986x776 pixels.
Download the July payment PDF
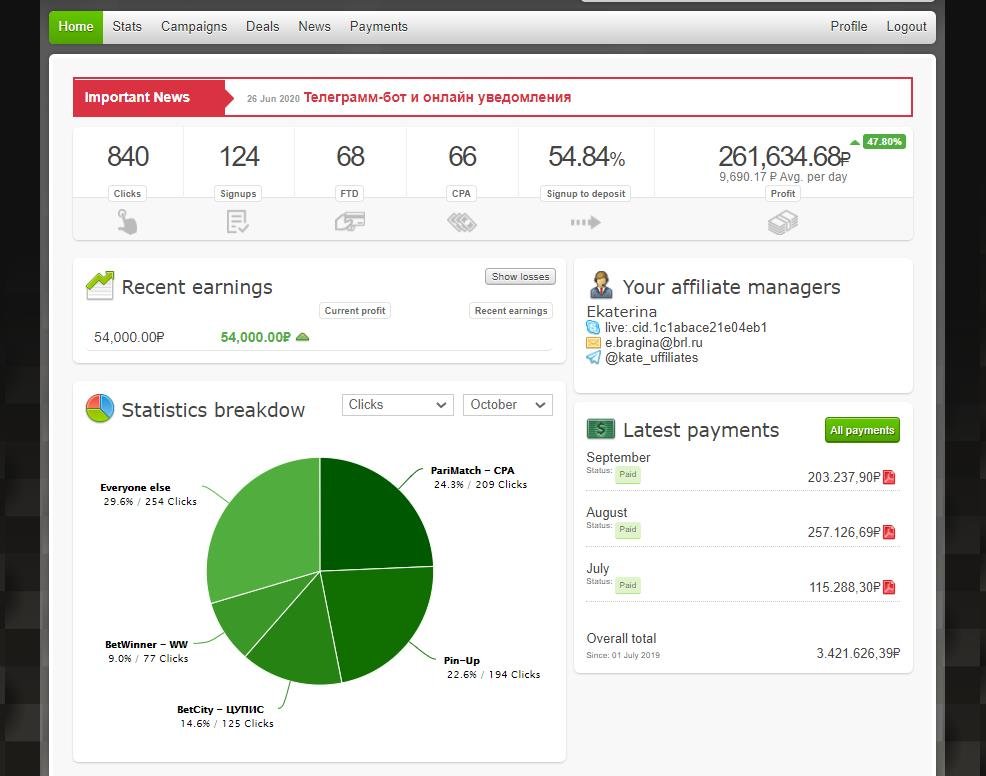889,587
